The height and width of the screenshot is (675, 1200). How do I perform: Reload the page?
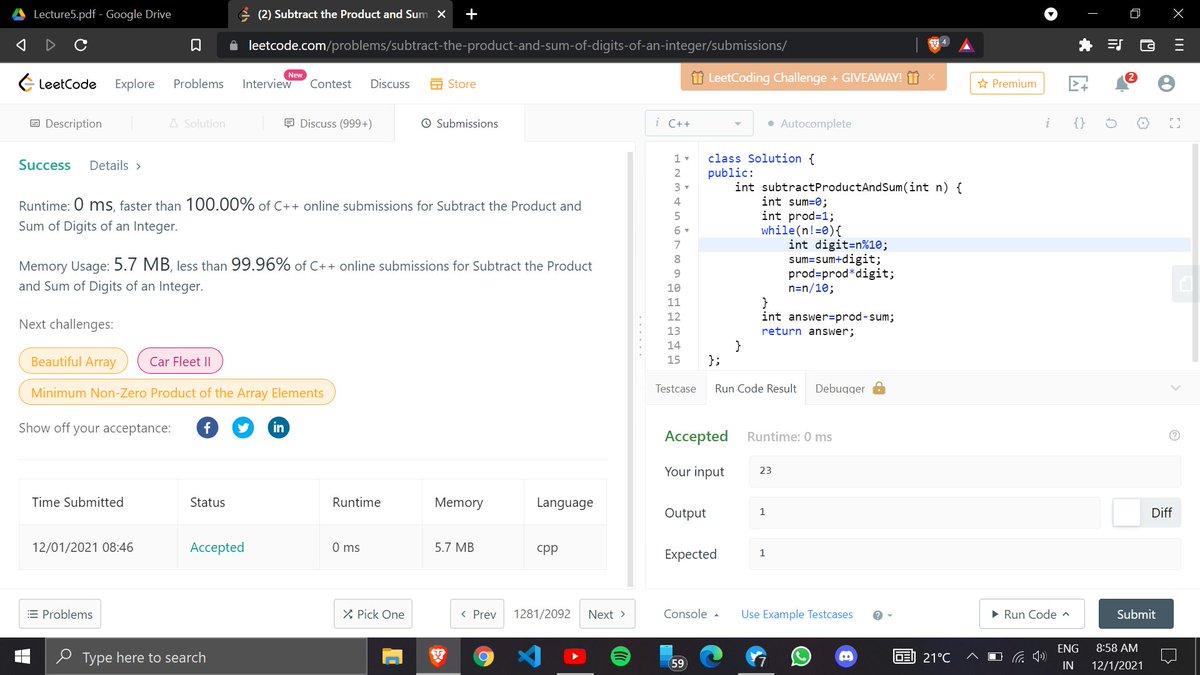[x=80, y=44]
